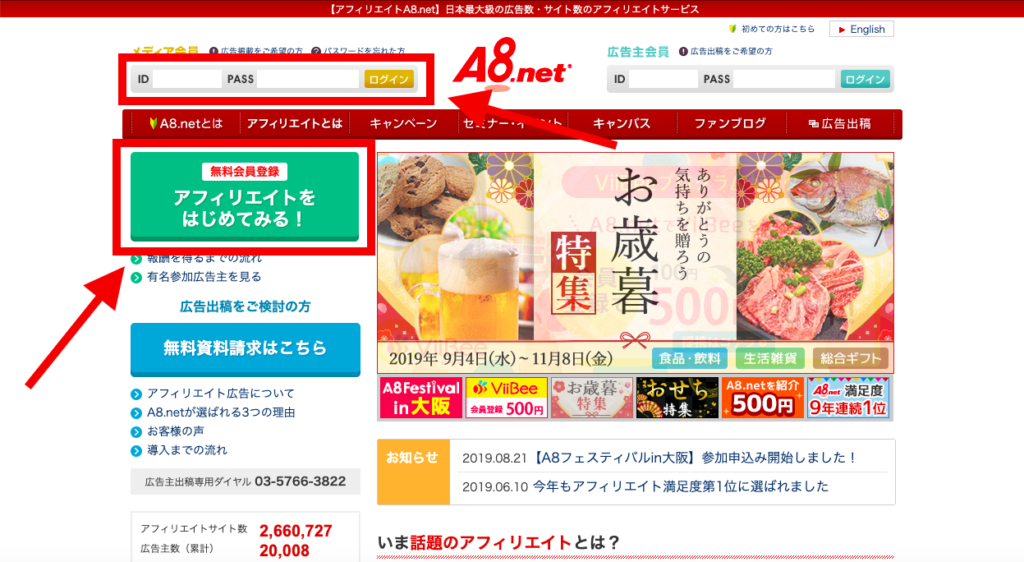Open the 有名参加広告主を見る link

204,277
